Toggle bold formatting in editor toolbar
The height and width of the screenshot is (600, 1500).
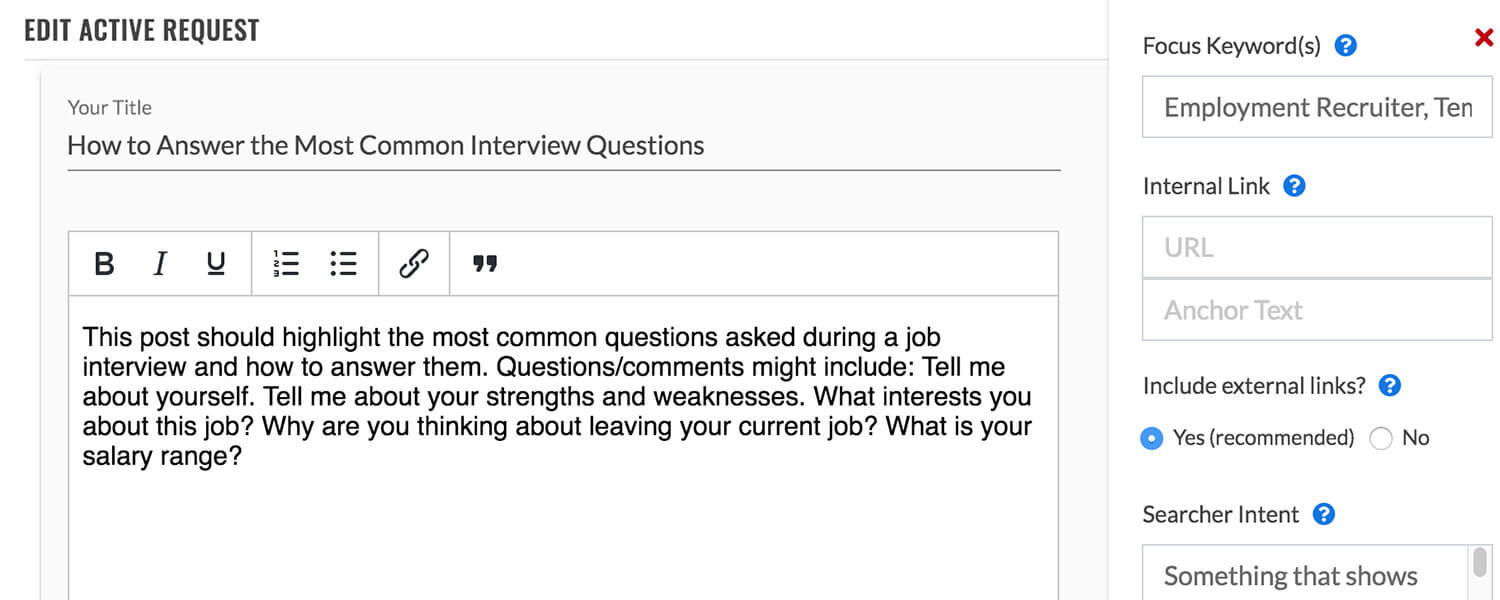click(x=104, y=264)
